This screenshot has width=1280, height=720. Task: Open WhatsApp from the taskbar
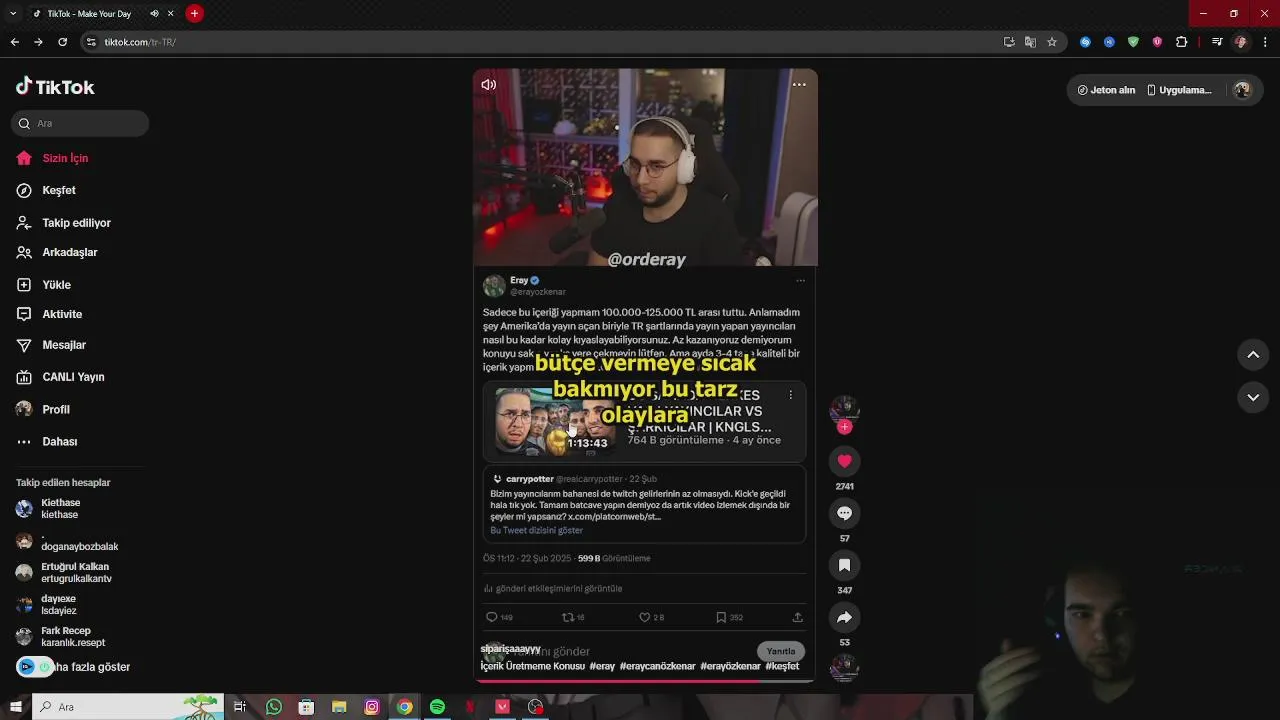pos(273,707)
